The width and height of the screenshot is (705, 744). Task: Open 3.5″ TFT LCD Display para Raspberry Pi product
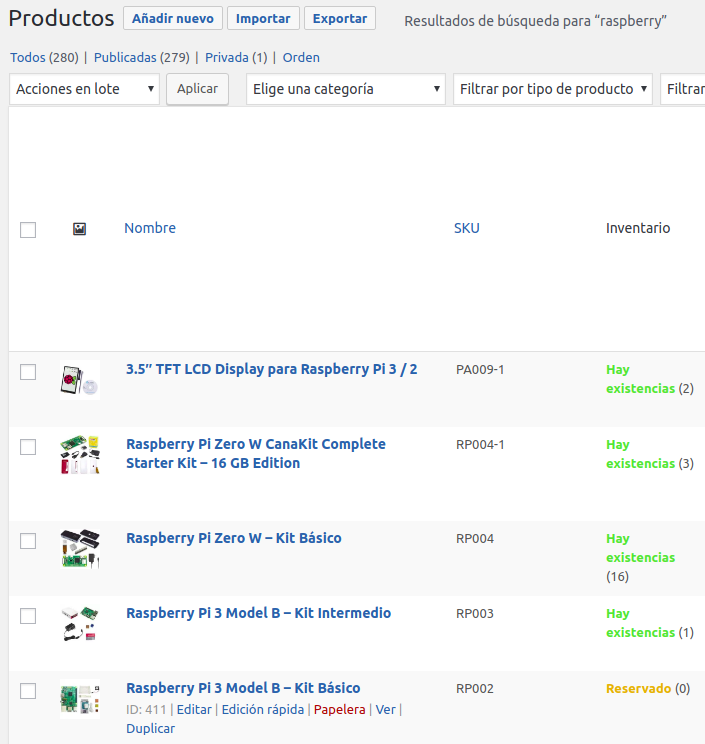pyautogui.click(x=271, y=369)
